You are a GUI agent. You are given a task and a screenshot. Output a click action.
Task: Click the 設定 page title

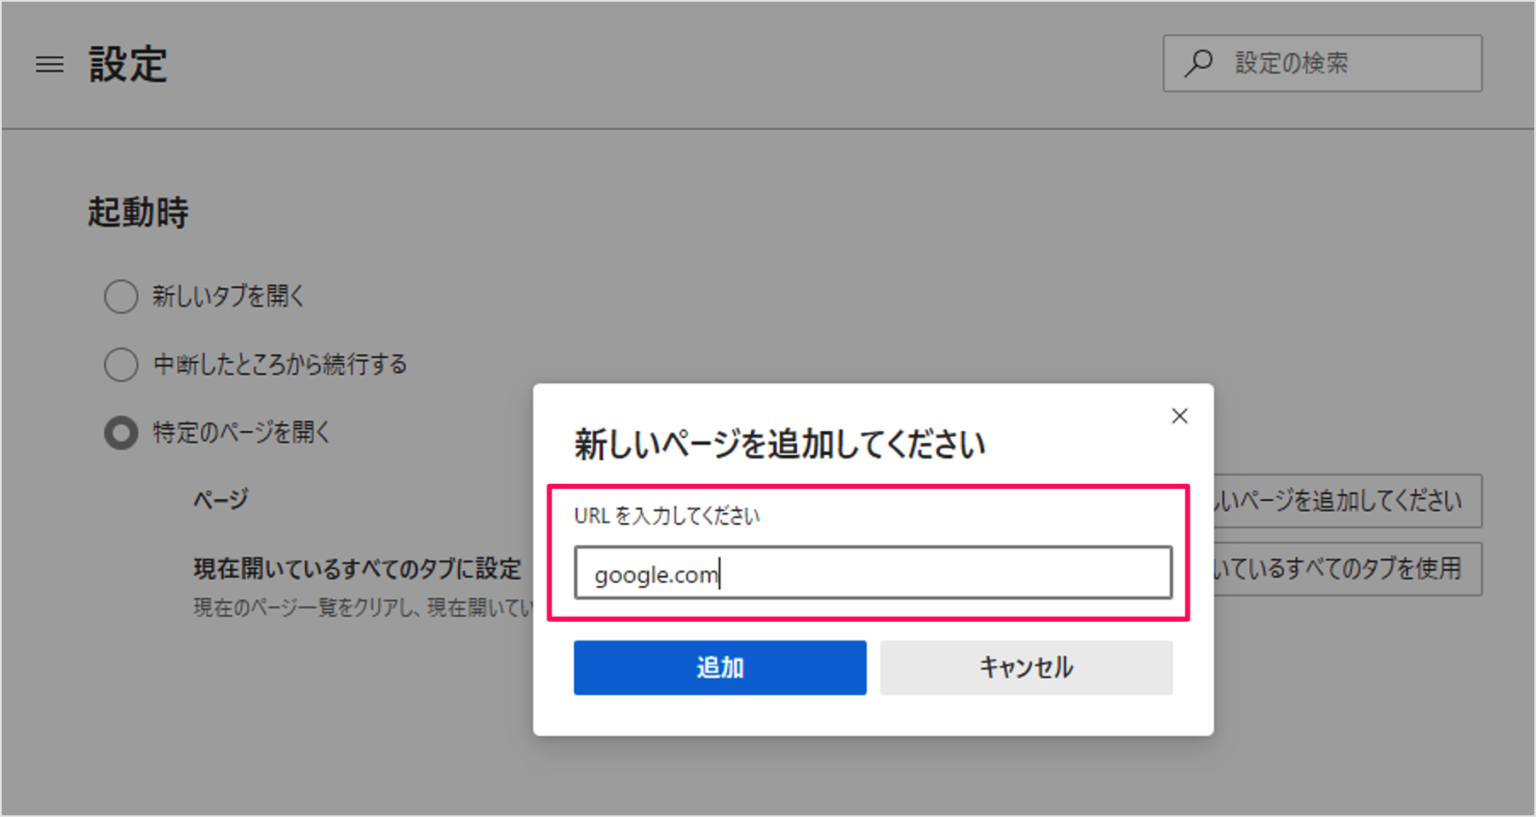(x=128, y=65)
